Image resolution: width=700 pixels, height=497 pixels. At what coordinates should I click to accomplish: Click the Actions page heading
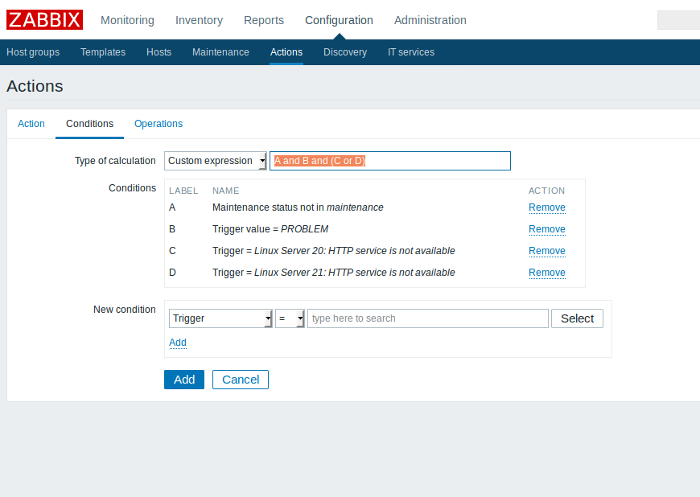tap(35, 86)
